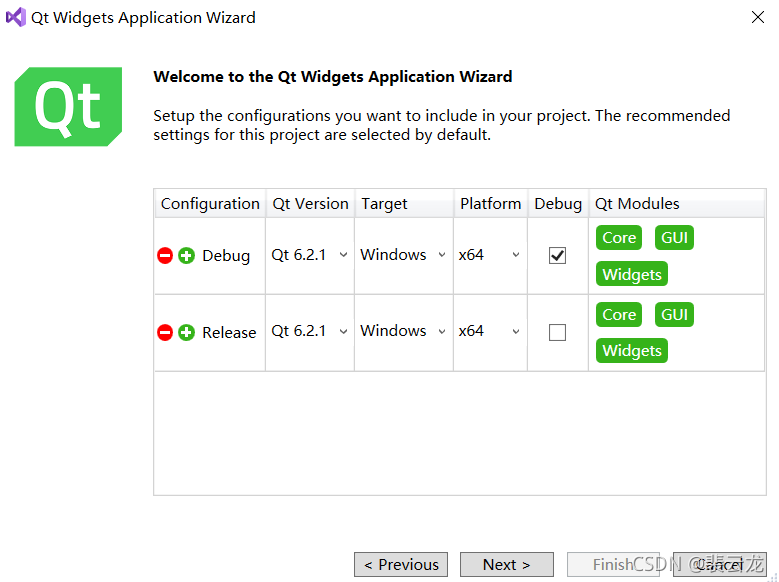Screen dimensions: 779x582
Task: Select the Release configuration name text
Action: point(229,332)
